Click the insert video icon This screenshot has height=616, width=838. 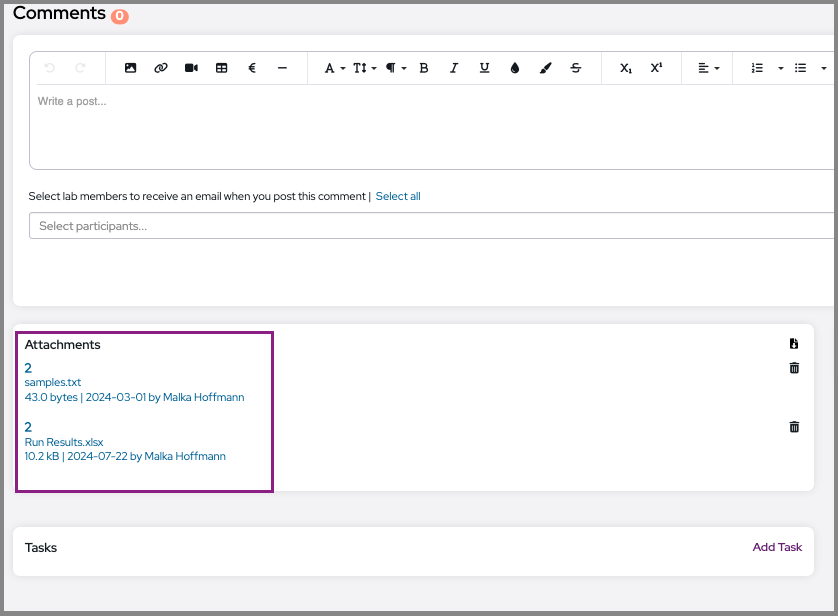click(x=191, y=68)
